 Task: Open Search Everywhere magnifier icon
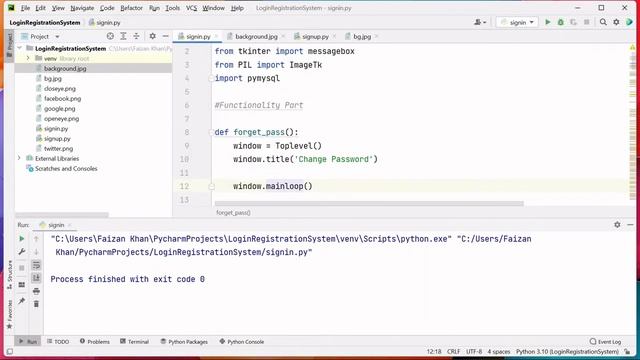[x=603, y=22]
